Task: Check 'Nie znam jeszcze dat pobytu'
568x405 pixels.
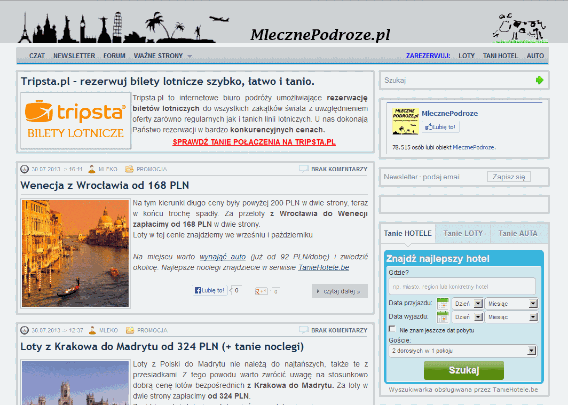Action: (x=392, y=329)
